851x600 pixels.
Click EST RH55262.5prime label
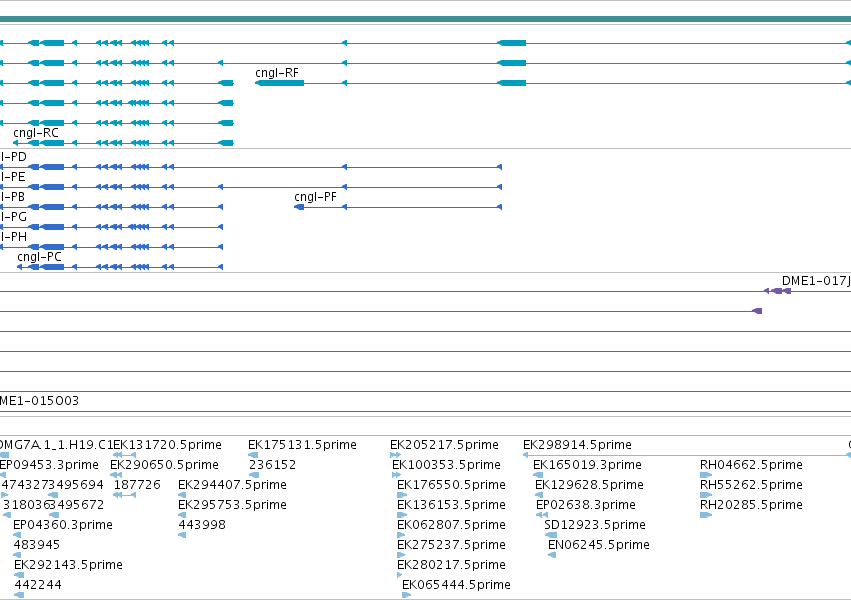coord(751,485)
